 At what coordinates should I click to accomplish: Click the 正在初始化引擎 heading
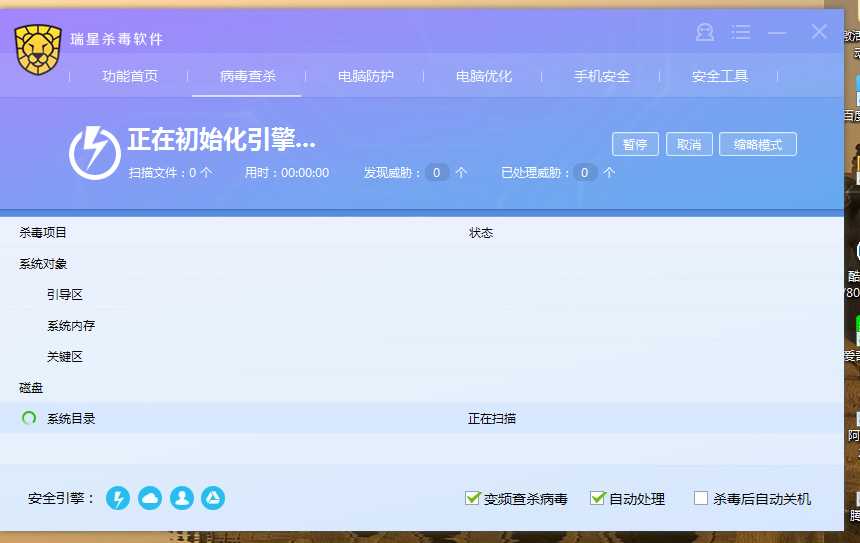click(x=222, y=139)
